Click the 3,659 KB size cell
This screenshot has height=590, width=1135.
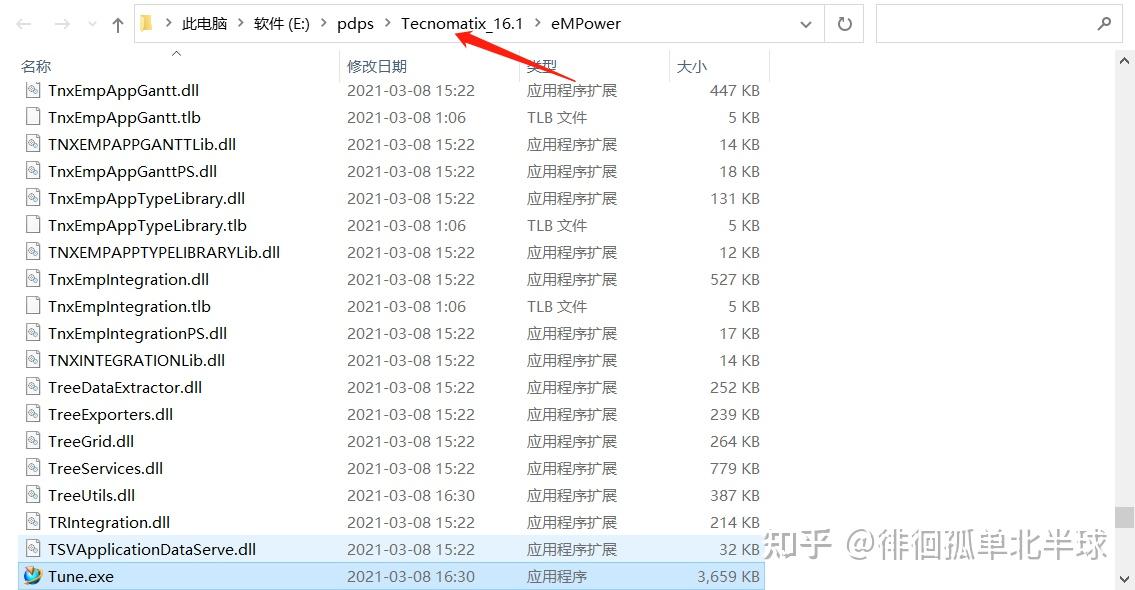tap(728, 577)
